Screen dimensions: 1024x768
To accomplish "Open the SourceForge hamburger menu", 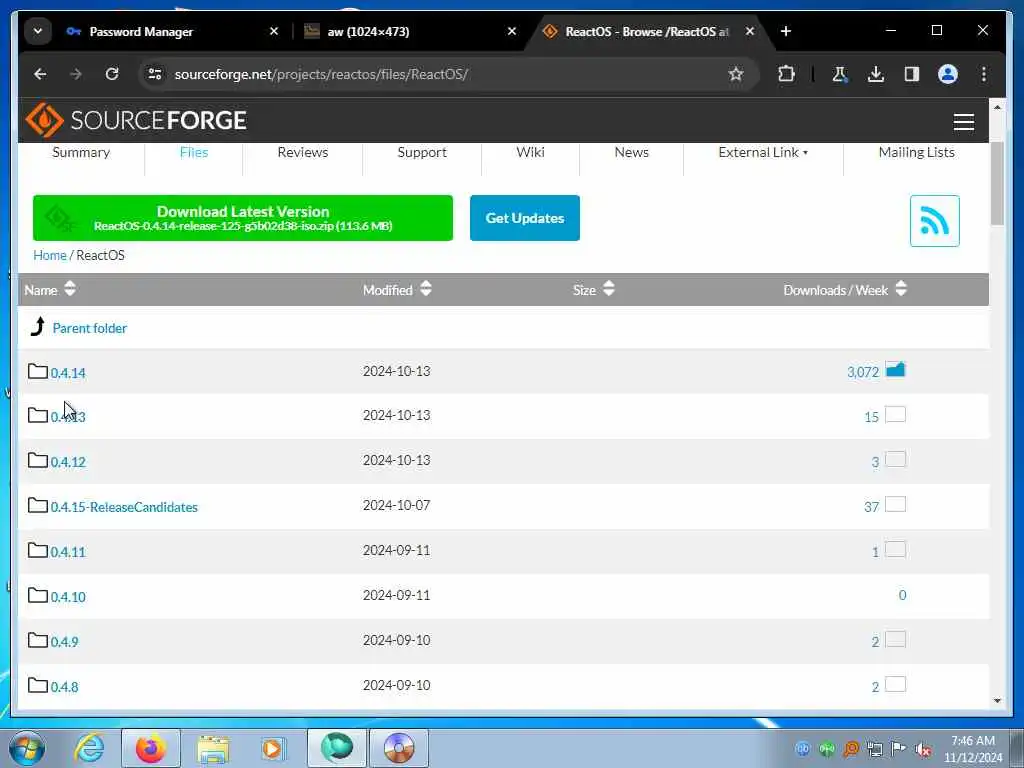I will pos(964,122).
